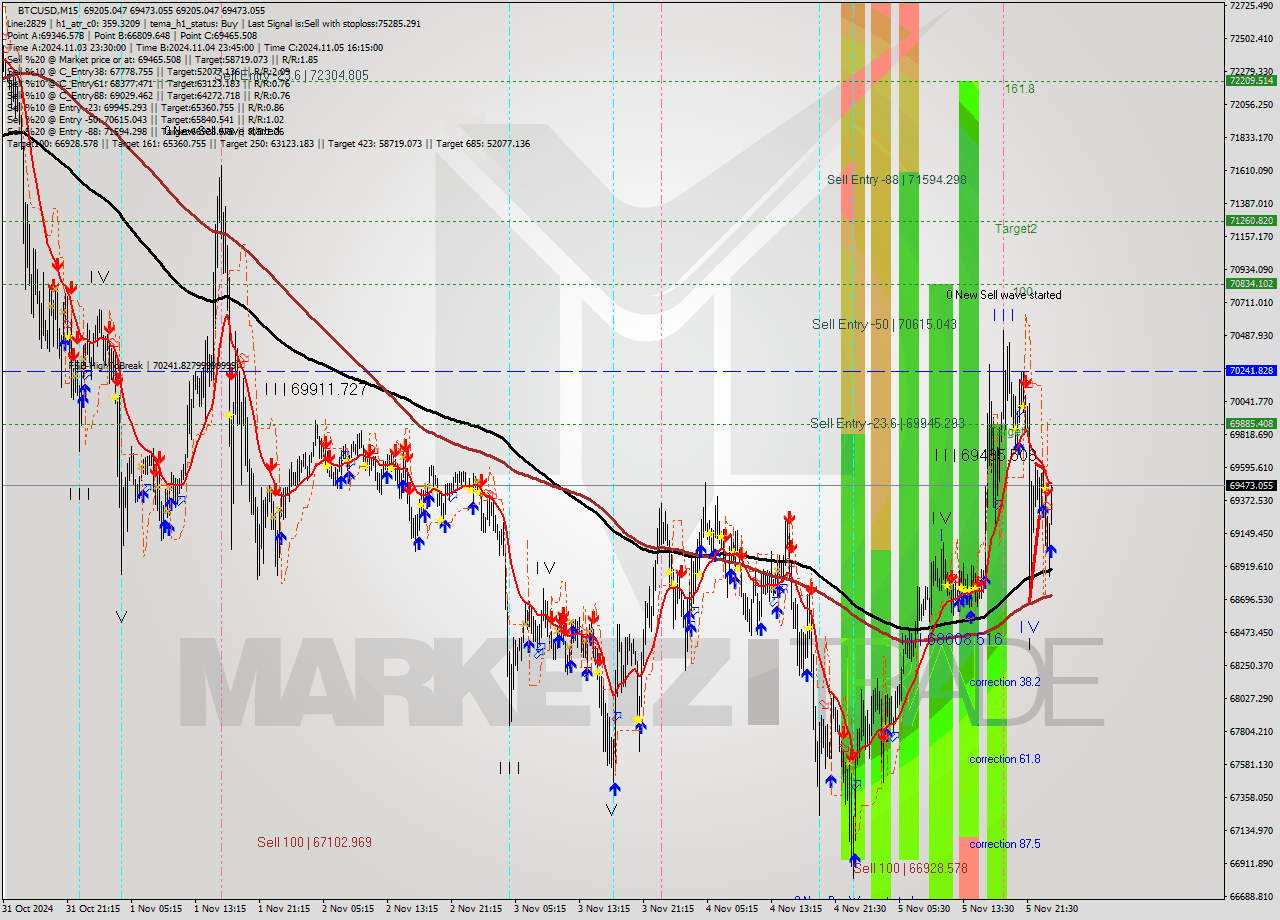
Task: Click the '3 Nov 21:15' time axis label
Action: tap(668, 909)
